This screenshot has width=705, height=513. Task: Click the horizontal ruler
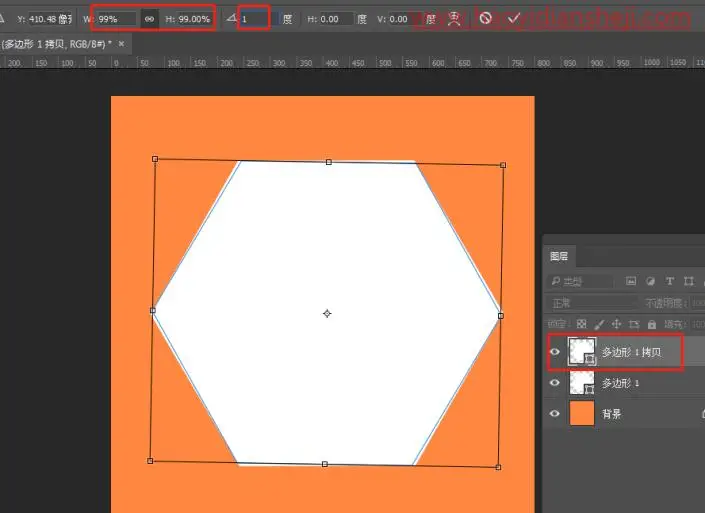point(352,62)
